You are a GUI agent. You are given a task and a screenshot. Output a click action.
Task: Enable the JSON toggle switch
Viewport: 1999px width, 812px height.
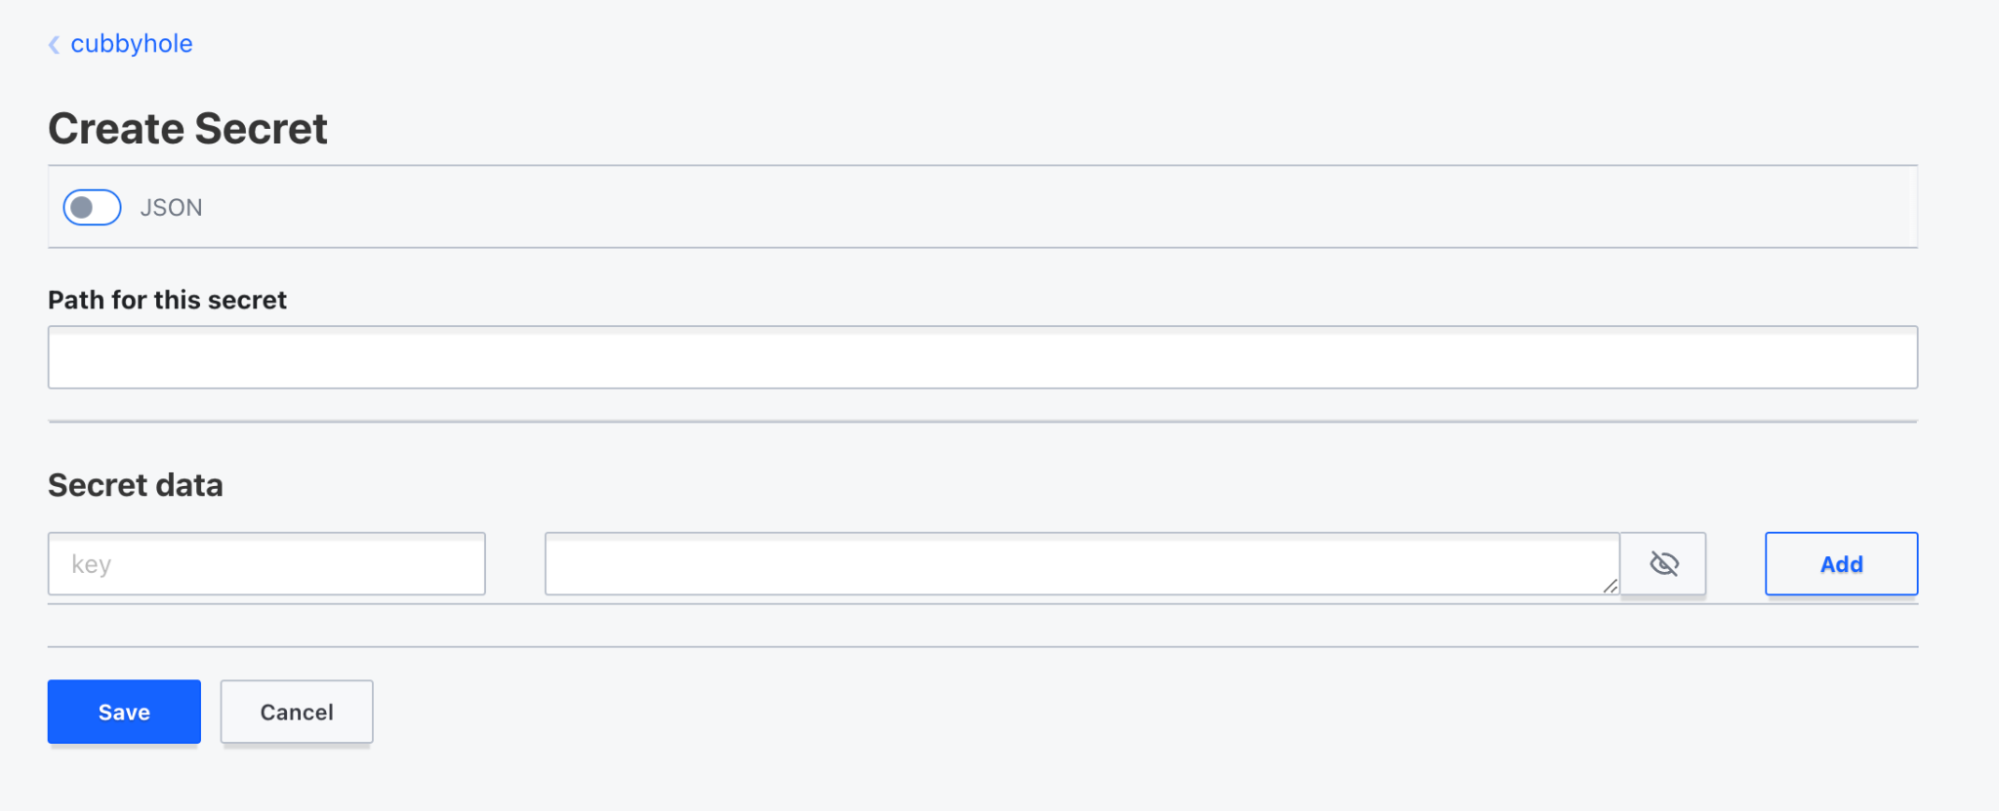(x=92, y=207)
